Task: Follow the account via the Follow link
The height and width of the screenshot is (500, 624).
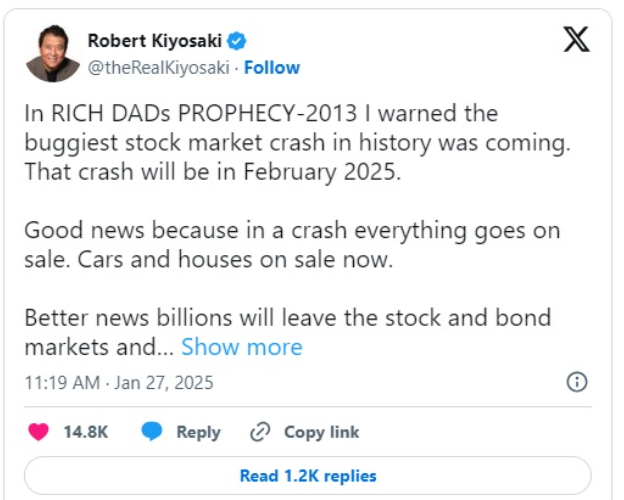Action: (272, 68)
